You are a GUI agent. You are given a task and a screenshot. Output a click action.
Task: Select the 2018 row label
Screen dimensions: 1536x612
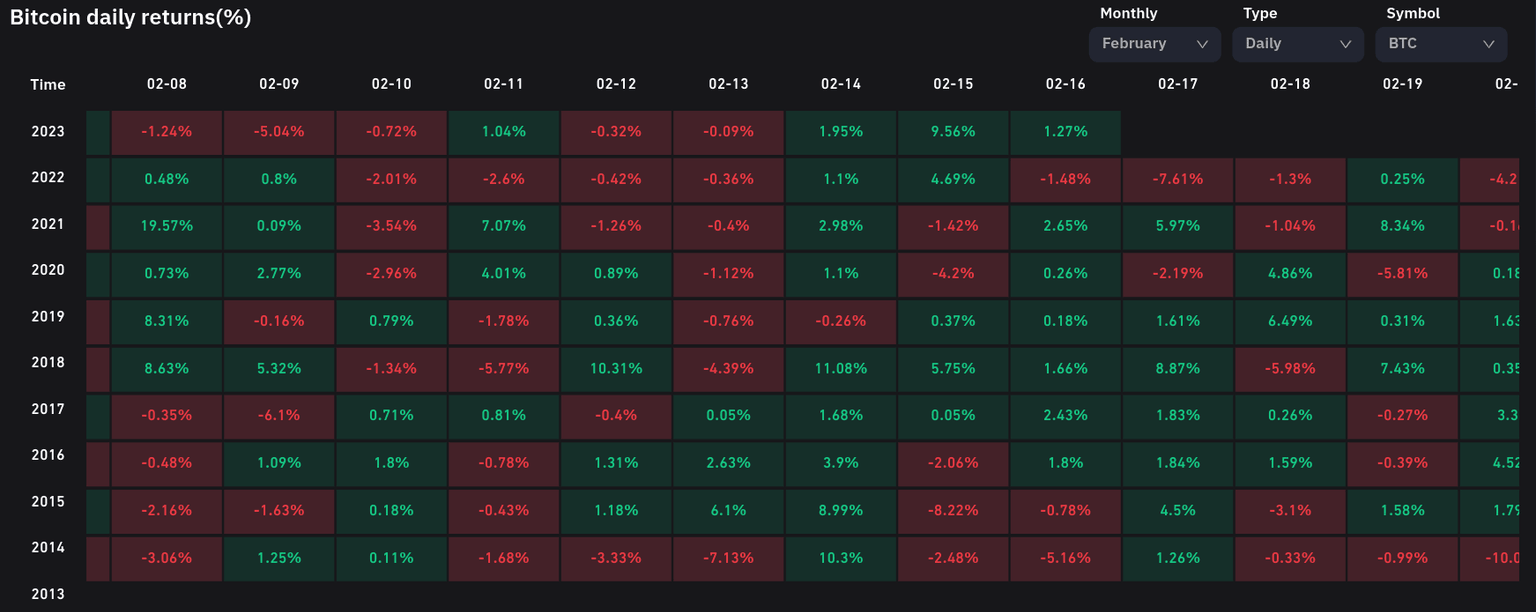point(47,362)
